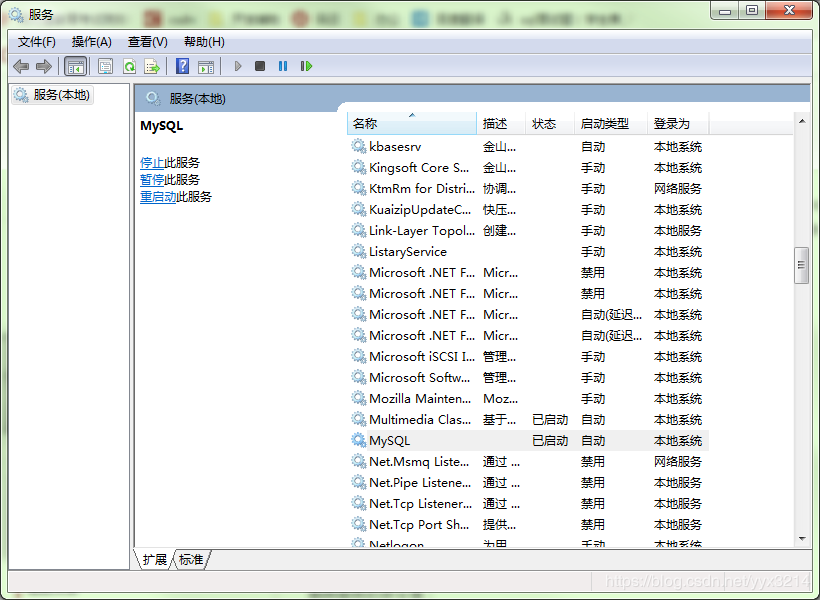Sort services by the 名称 column header
This screenshot has height=600, width=820.
(x=411, y=123)
